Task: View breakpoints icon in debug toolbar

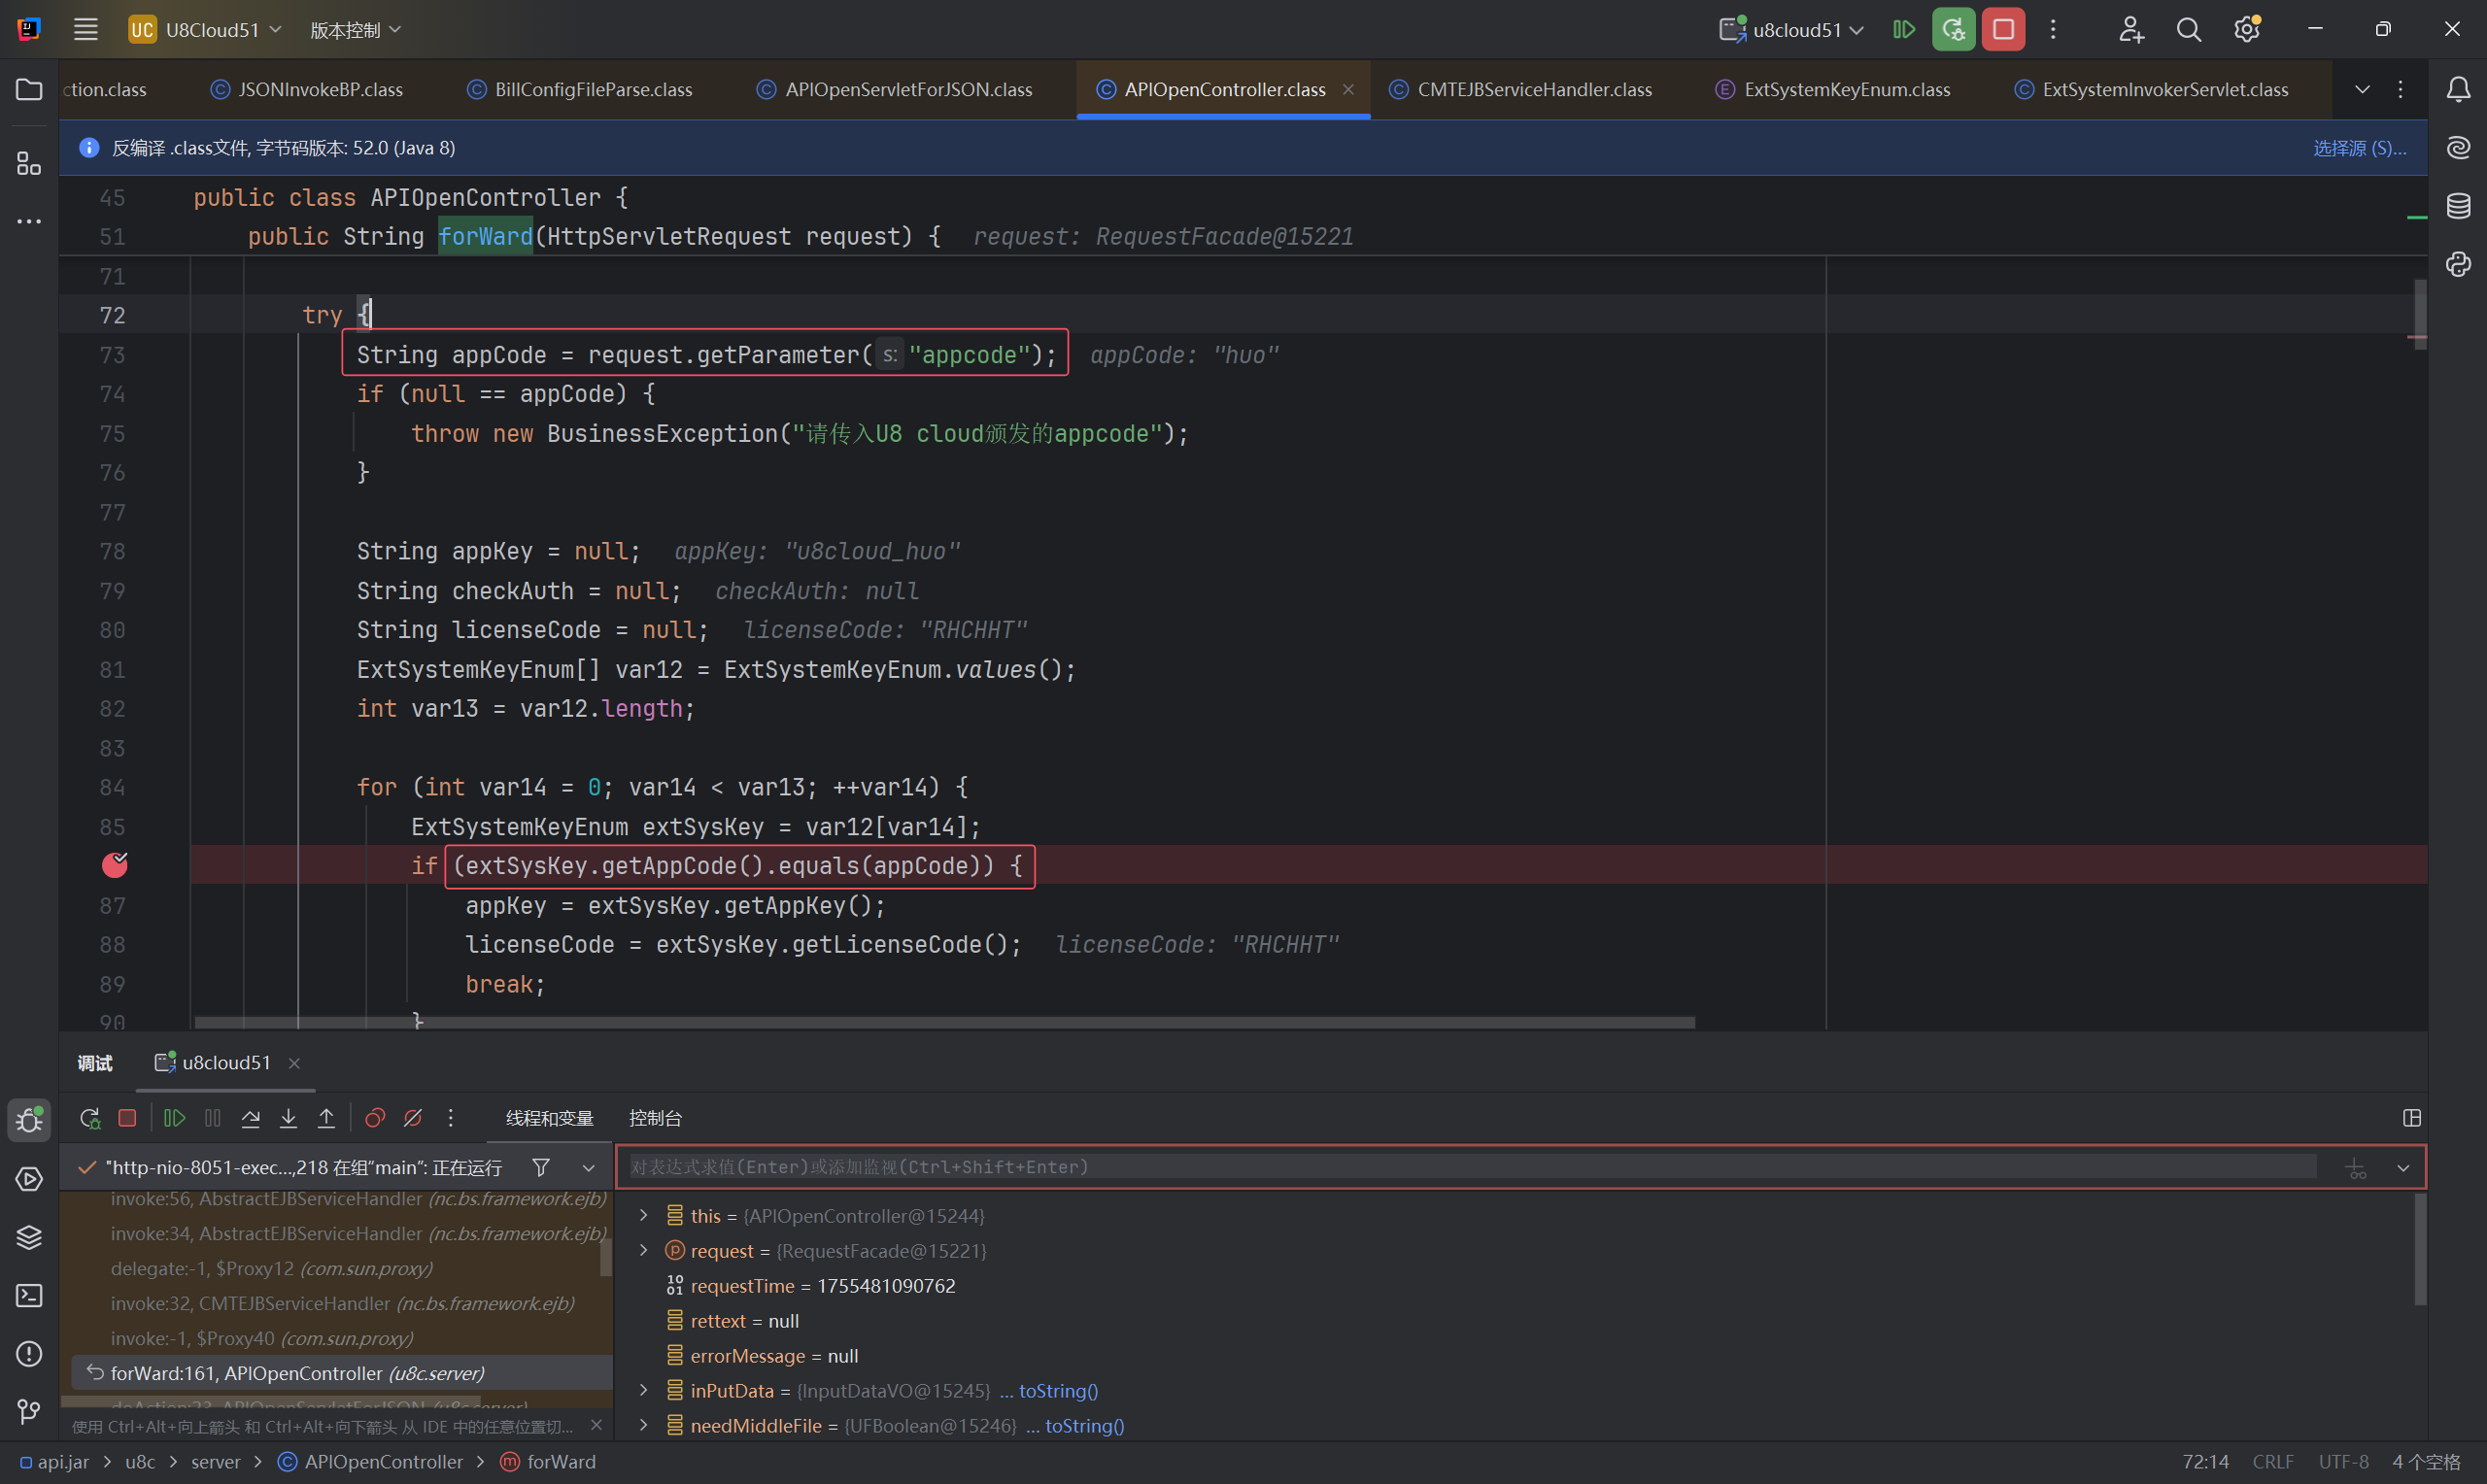Action: click(x=375, y=1118)
